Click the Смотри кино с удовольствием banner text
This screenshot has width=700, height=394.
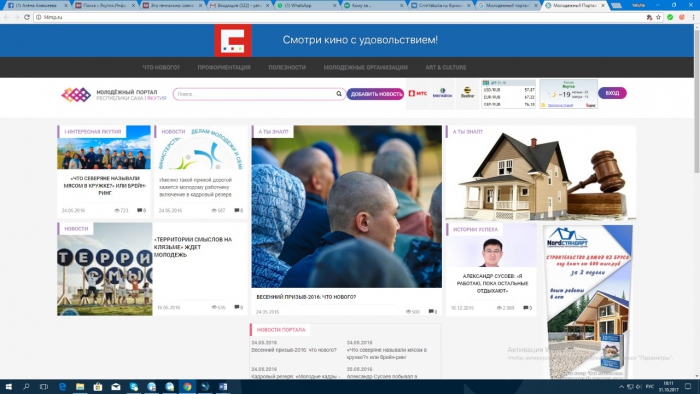click(360, 40)
